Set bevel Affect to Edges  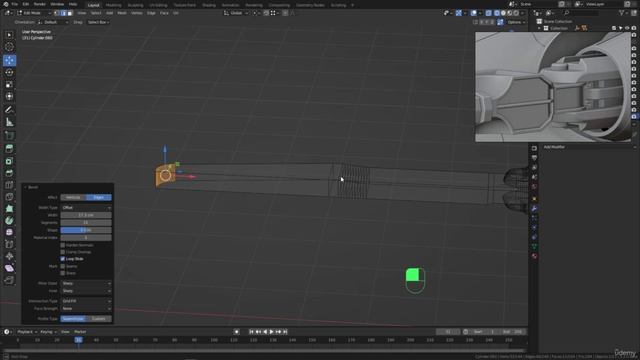coord(99,198)
